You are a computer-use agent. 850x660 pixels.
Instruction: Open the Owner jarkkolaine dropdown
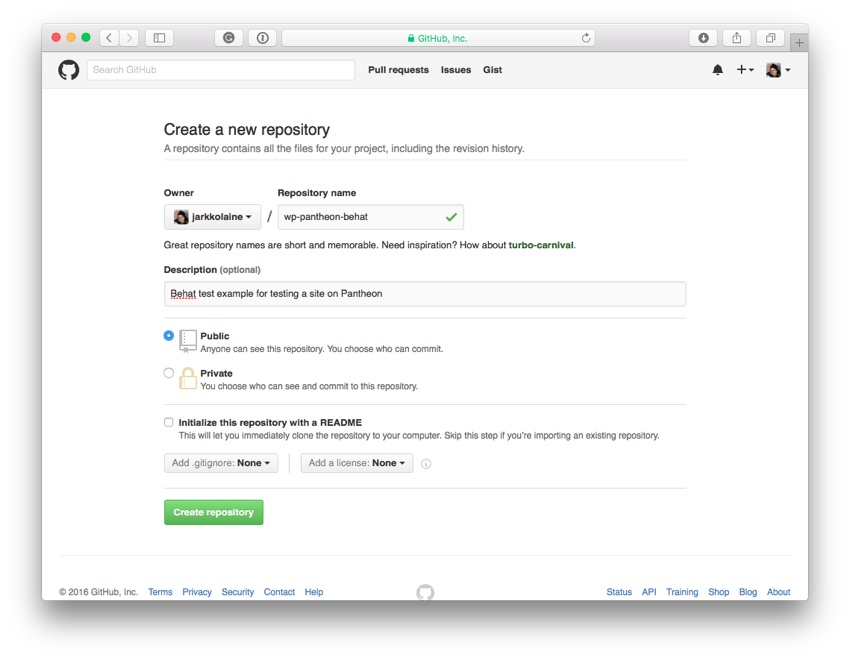click(x=212, y=217)
